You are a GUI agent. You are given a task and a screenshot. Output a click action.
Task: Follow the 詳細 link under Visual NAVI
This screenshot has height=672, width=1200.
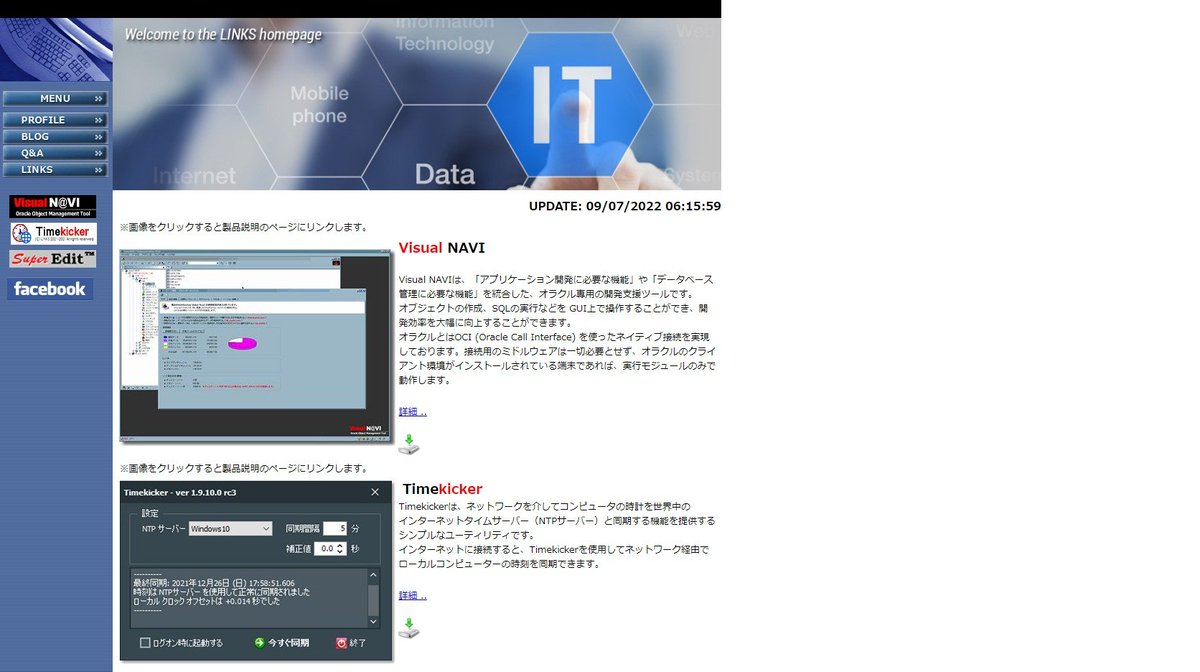[412, 412]
